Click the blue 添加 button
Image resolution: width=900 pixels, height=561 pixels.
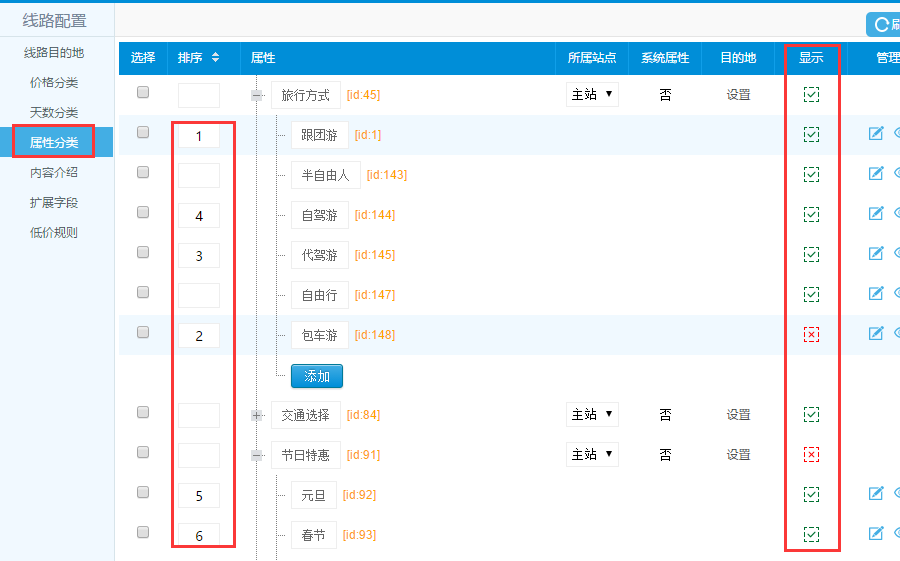tap(317, 376)
